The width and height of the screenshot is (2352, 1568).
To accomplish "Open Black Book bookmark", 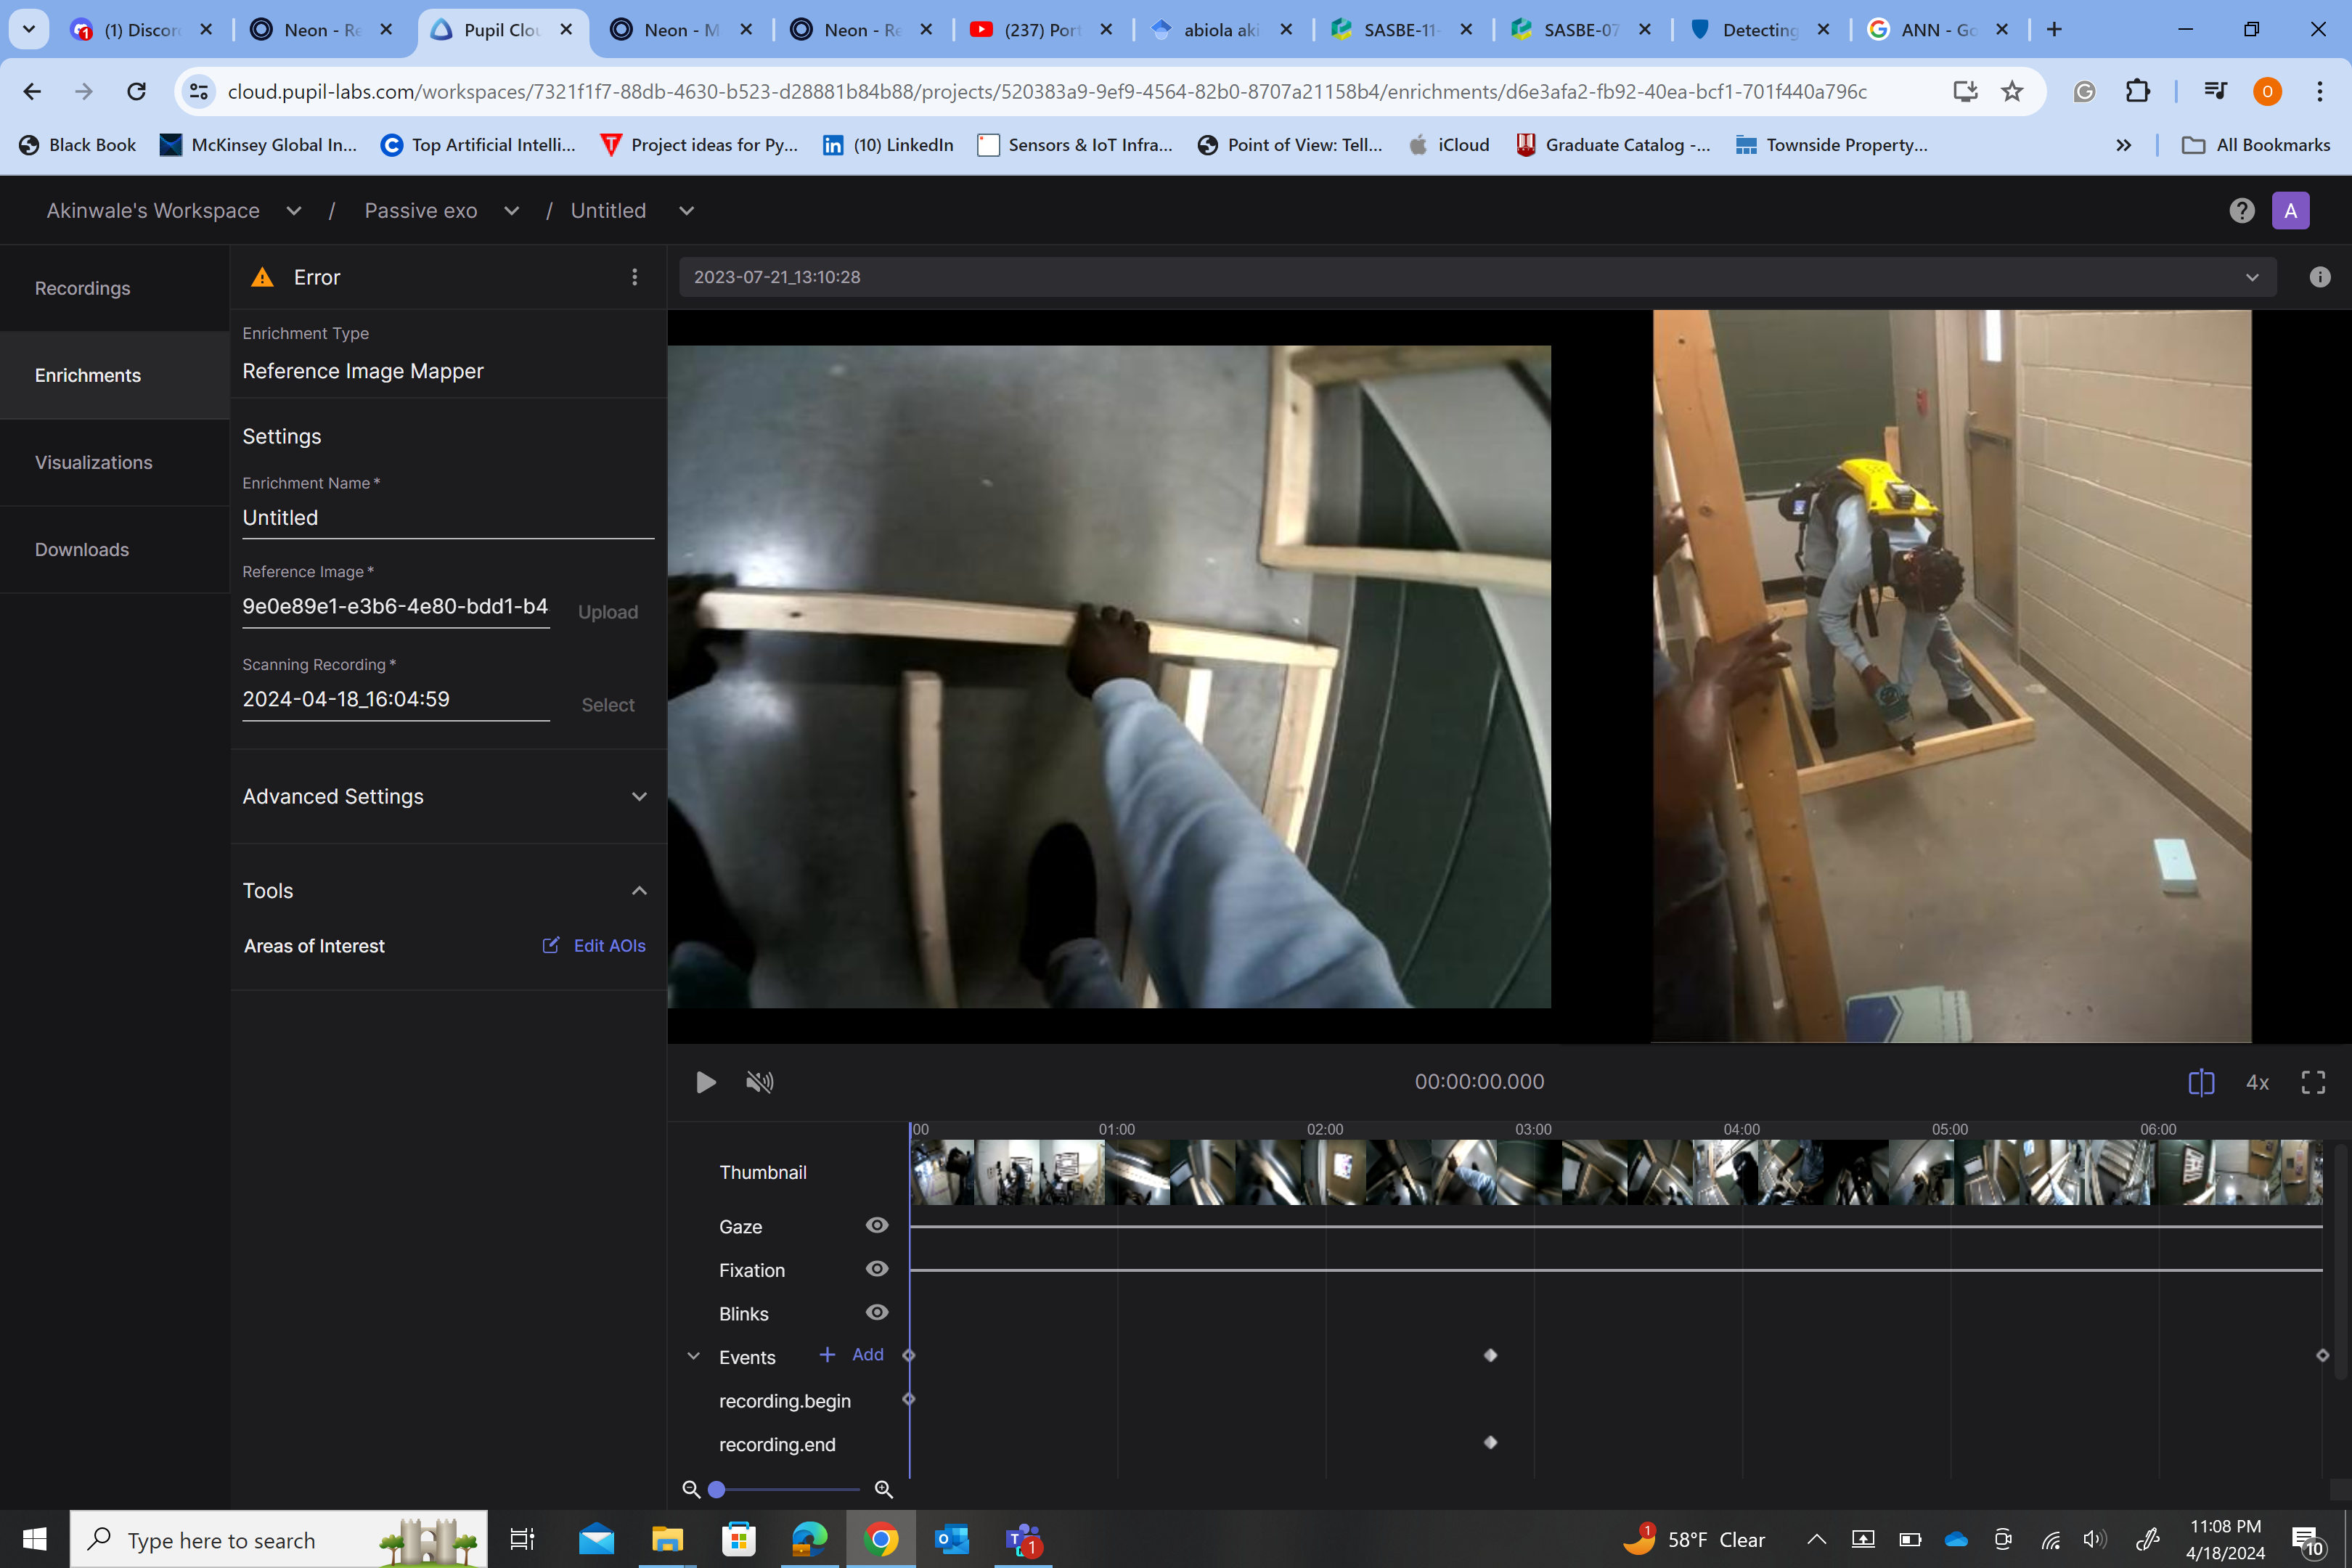I will click(78, 145).
